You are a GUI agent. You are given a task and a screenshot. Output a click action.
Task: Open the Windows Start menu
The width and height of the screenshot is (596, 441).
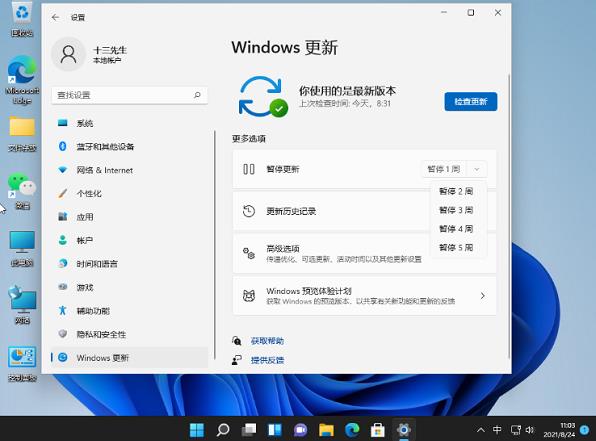pyautogui.click(x=197, y=430)
